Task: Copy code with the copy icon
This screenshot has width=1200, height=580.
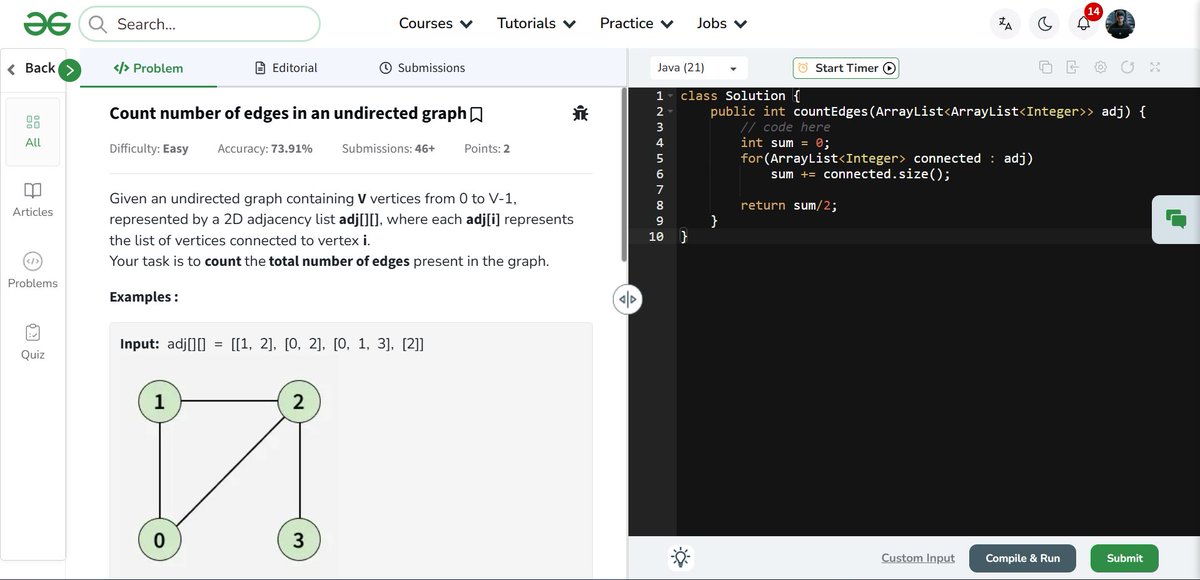Action: [1045, 65]
